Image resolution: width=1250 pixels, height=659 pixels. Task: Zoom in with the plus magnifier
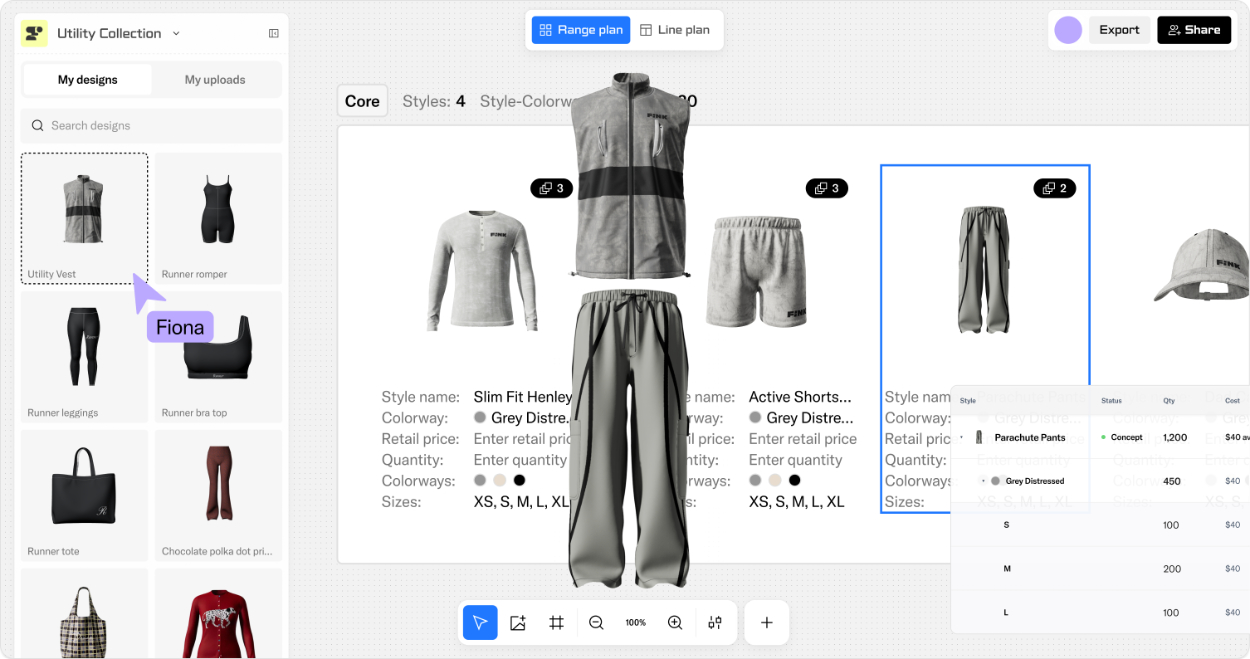click(x=675, y=622)
